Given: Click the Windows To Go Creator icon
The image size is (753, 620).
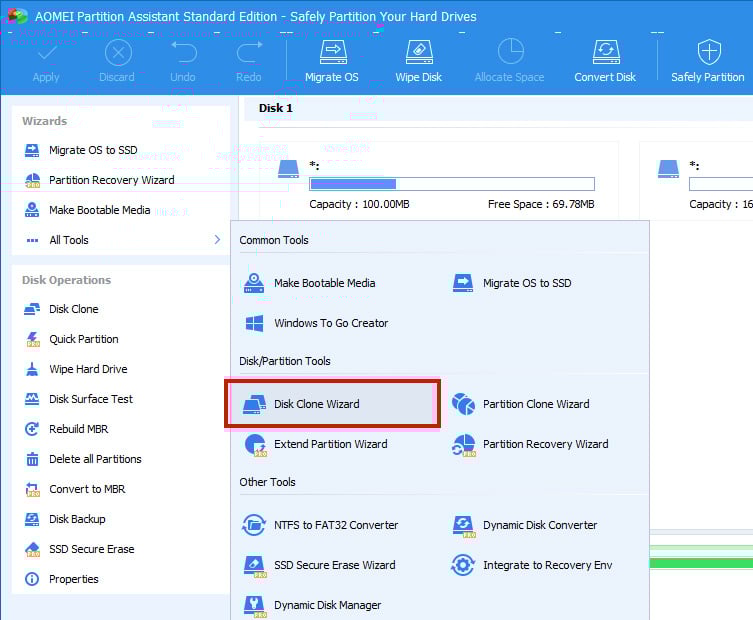Looking at the screenshot, I should coord(254,323).
